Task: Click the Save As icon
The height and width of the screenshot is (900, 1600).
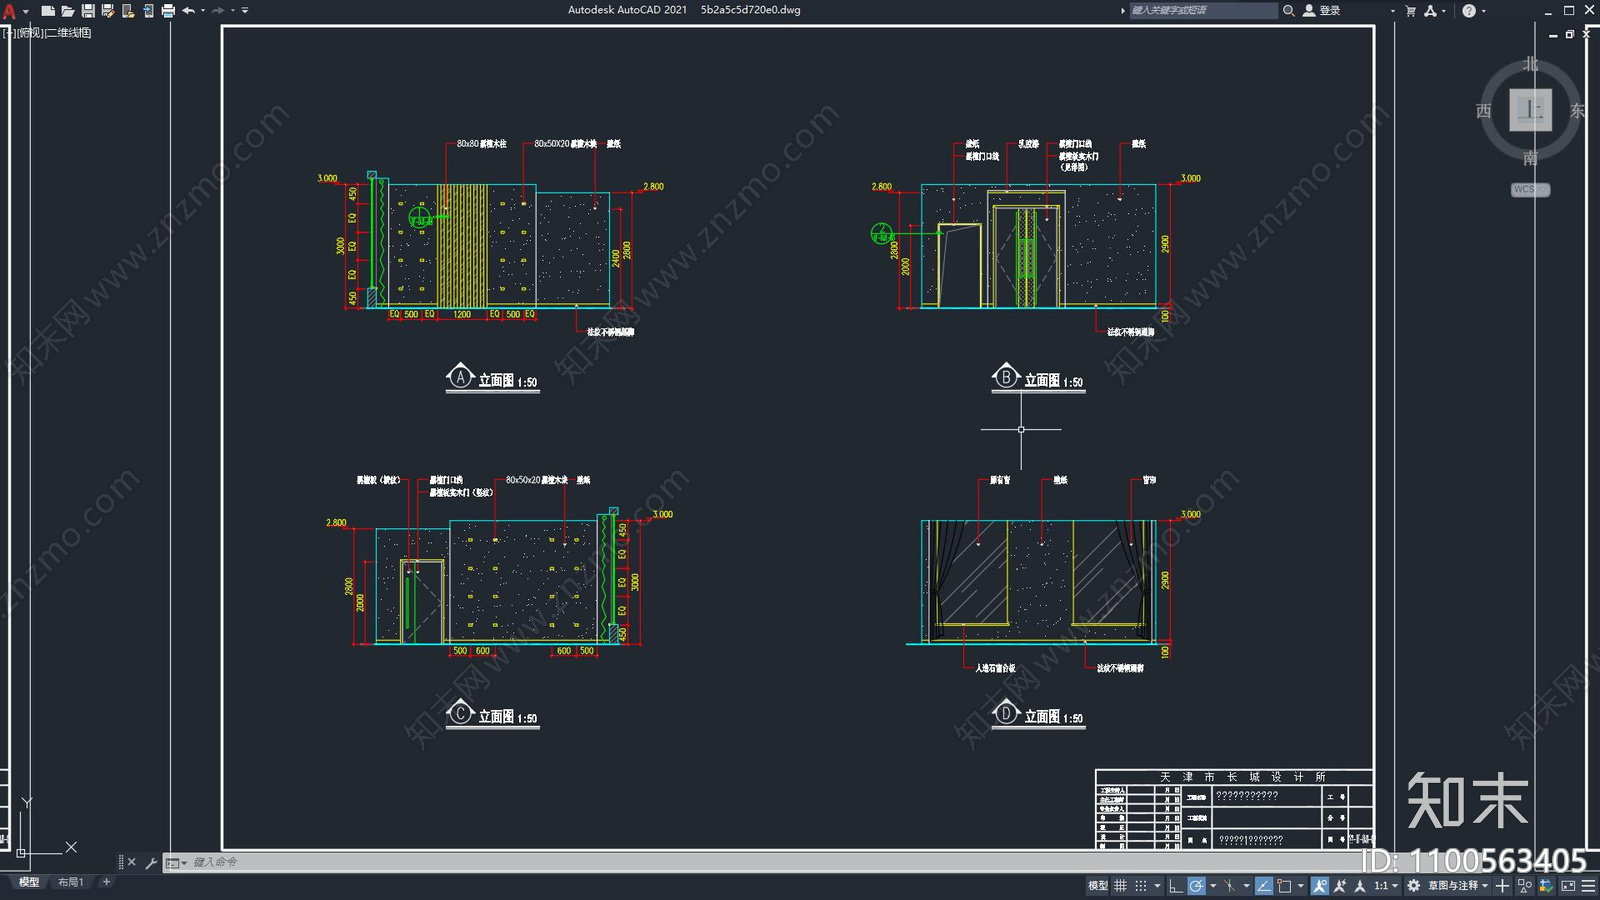Action: (108, 11)
